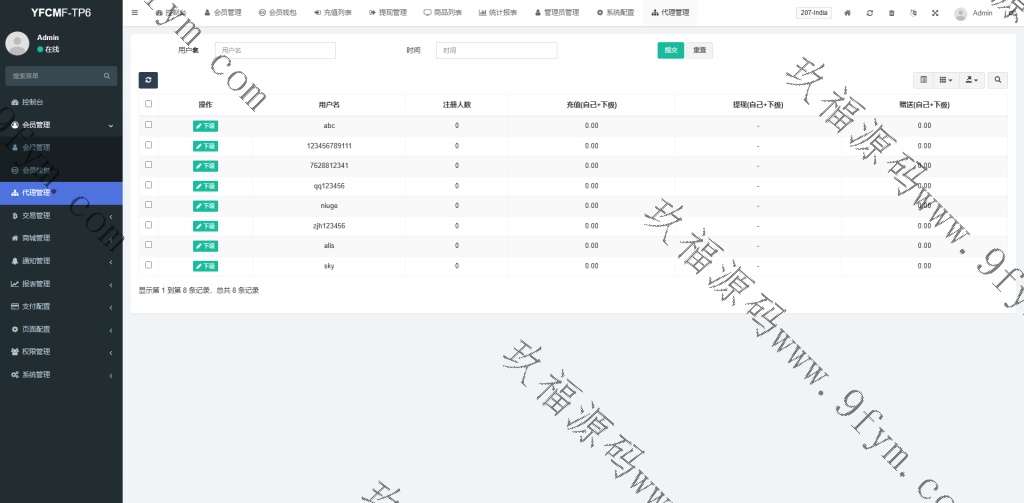
Task: Click the 用户名 input field
Action: pyautogui.click(x=275, y=50)
